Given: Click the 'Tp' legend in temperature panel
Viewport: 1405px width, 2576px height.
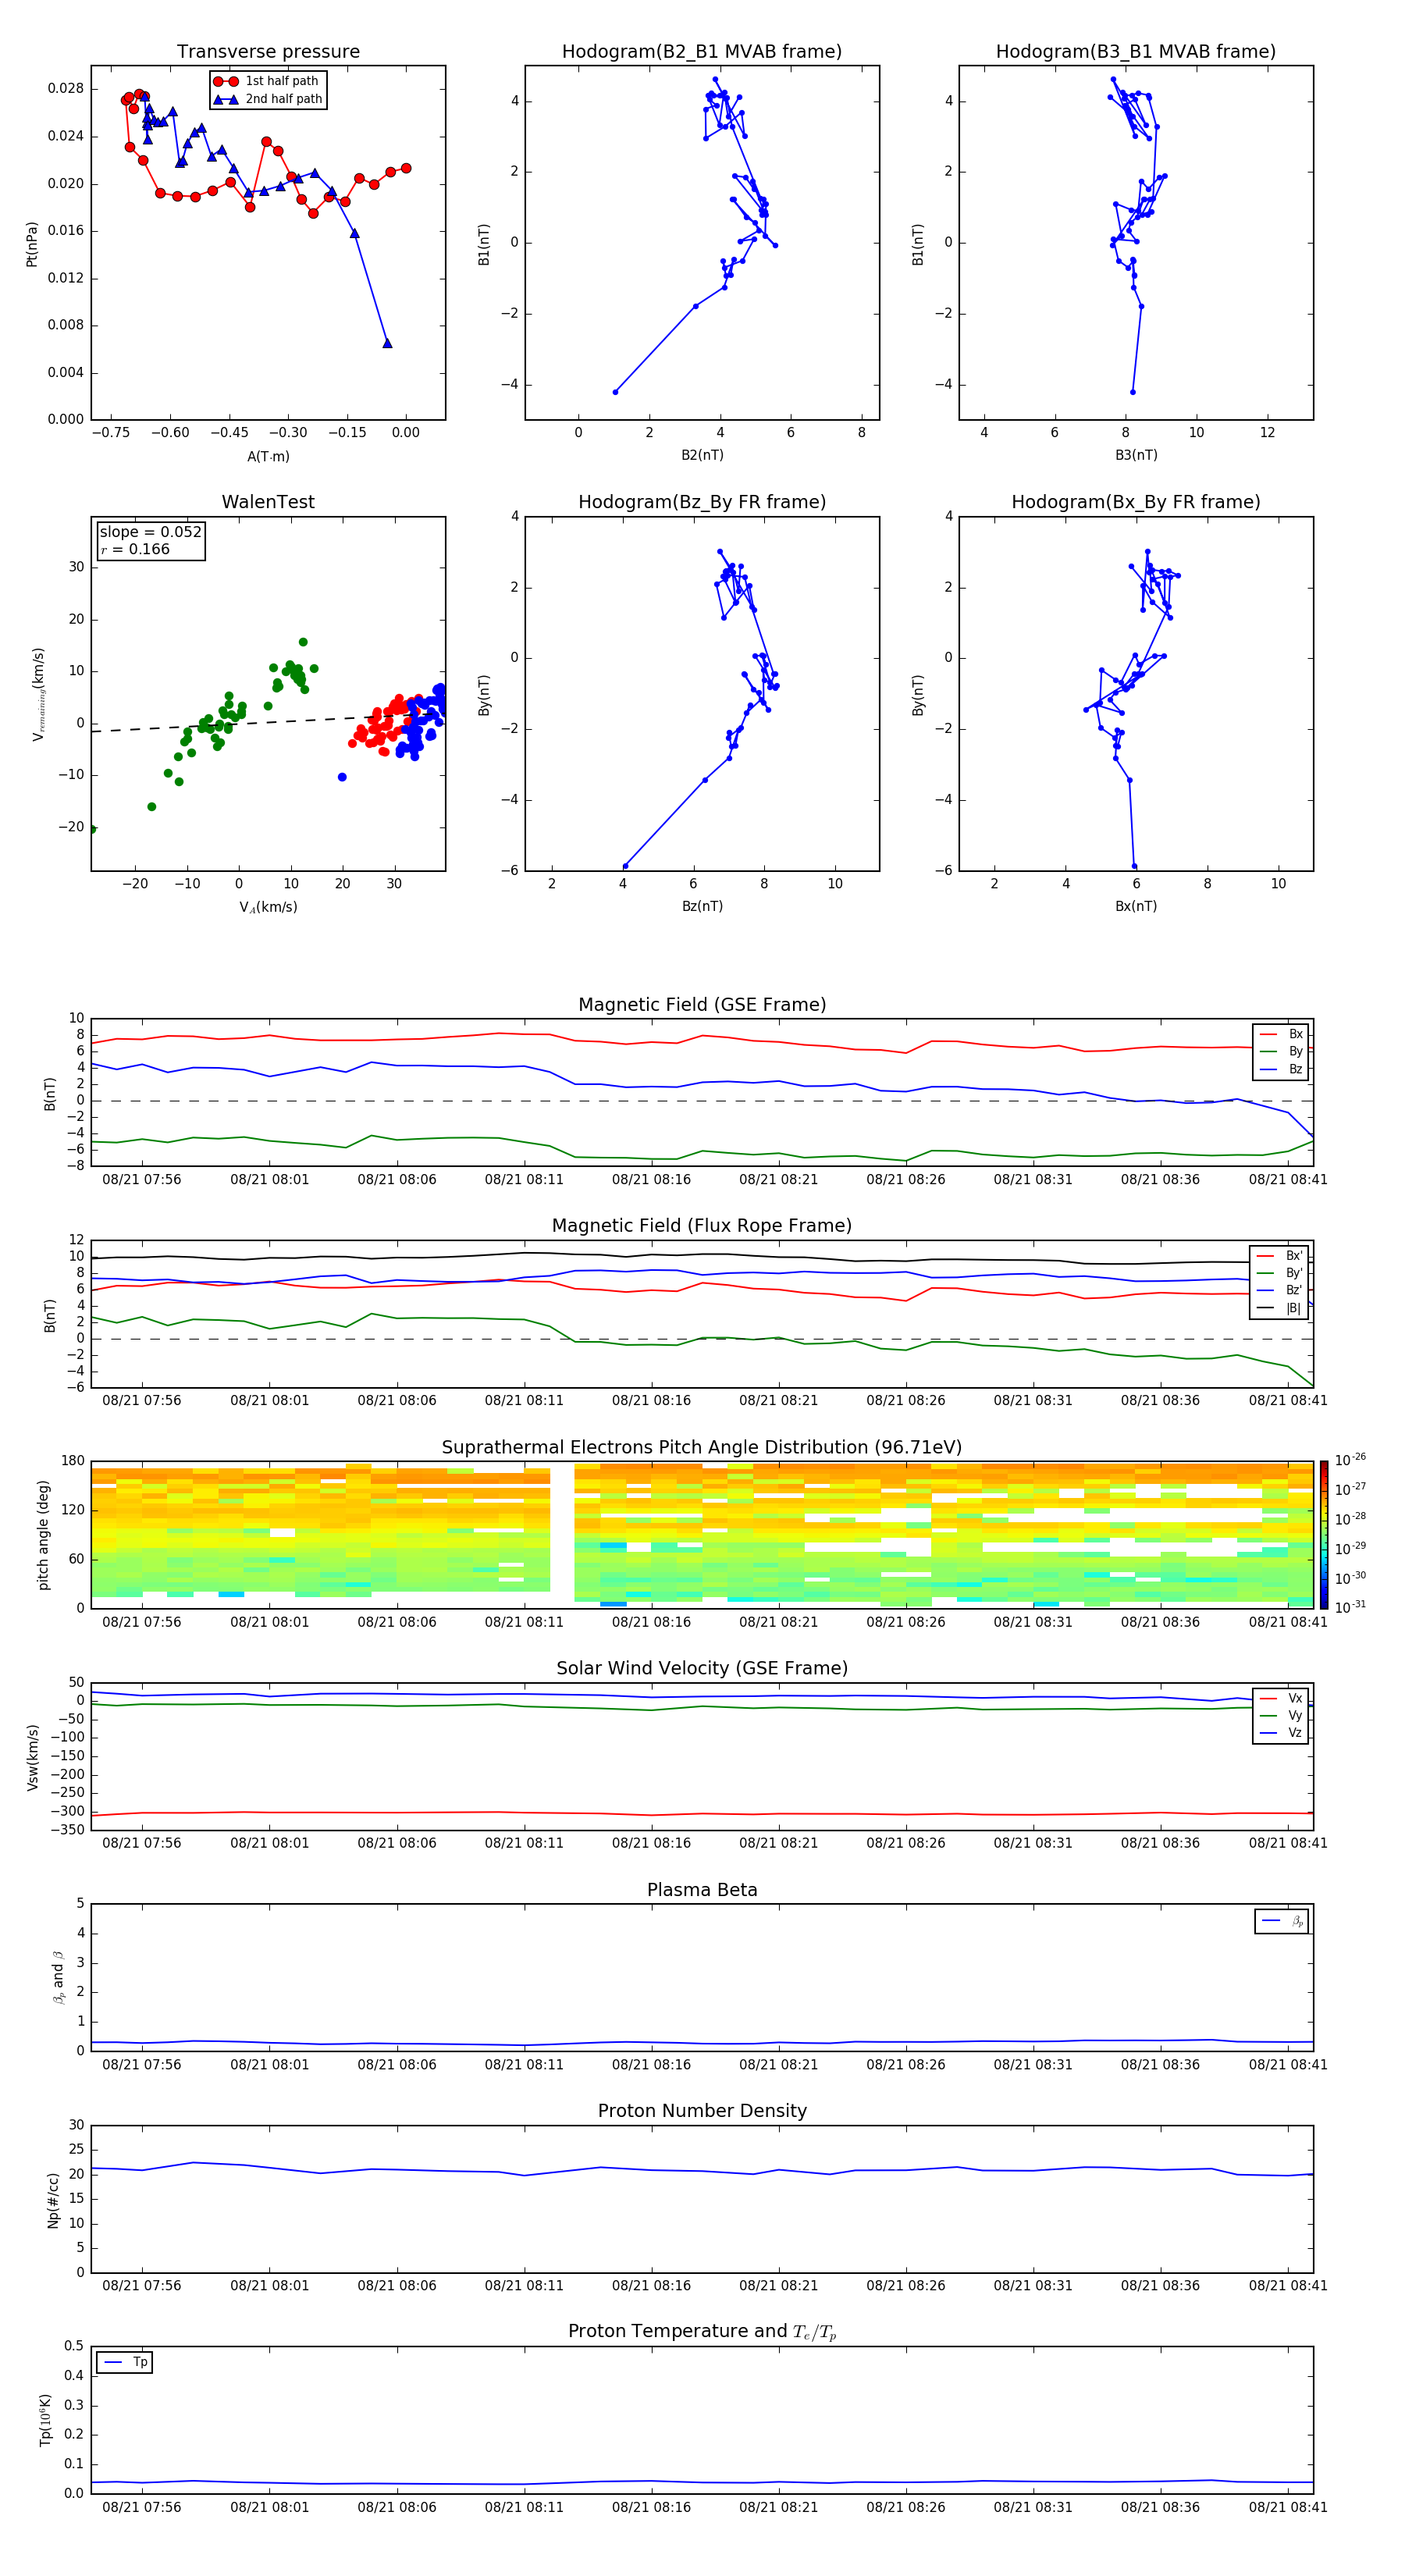Looking at the screenshot, I should coord(125,2362).
